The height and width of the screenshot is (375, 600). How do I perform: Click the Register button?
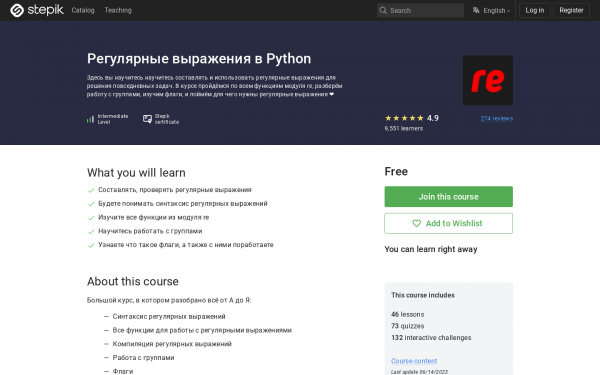click(571, 10)
